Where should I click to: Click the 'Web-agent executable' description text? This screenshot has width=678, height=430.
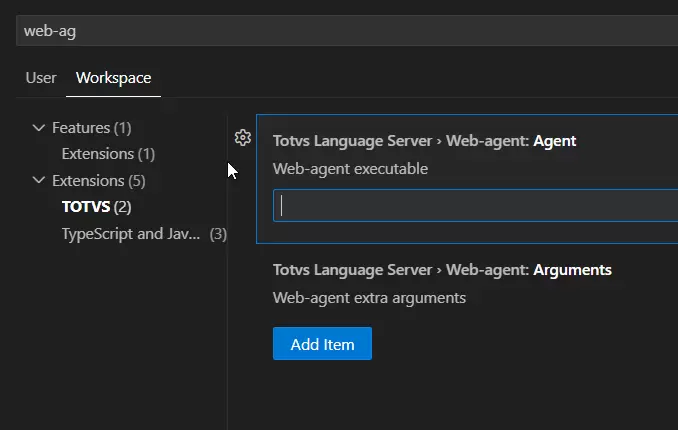coord(350,169)
